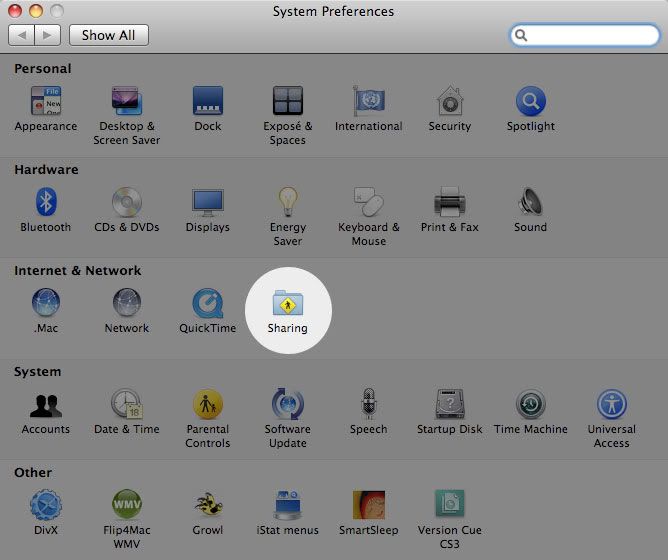
Task: Minimize the System Preferences window
Action: pos(36,11)
